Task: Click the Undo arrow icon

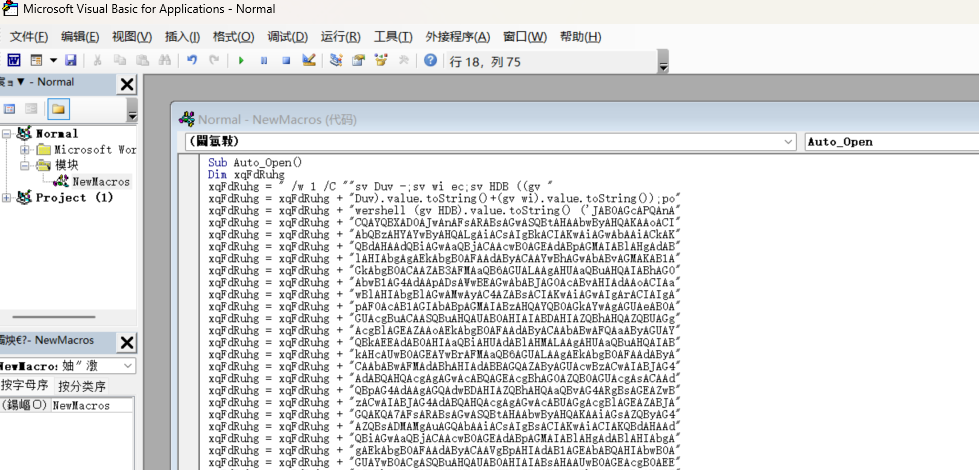Action: coord(192,61)
